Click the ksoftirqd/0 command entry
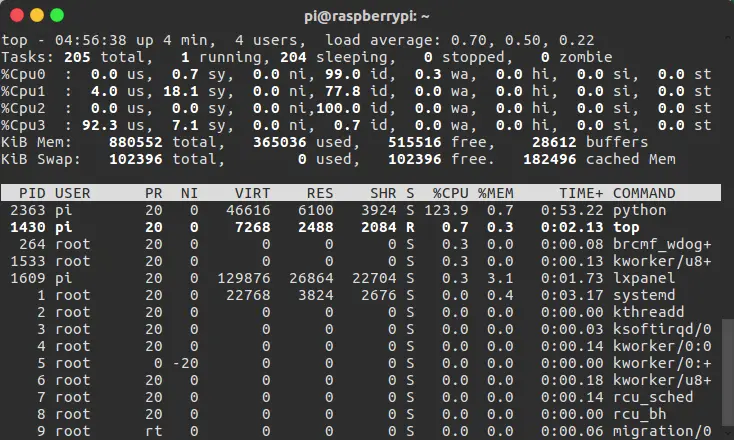734x440 pixels. tap(662, 330)
